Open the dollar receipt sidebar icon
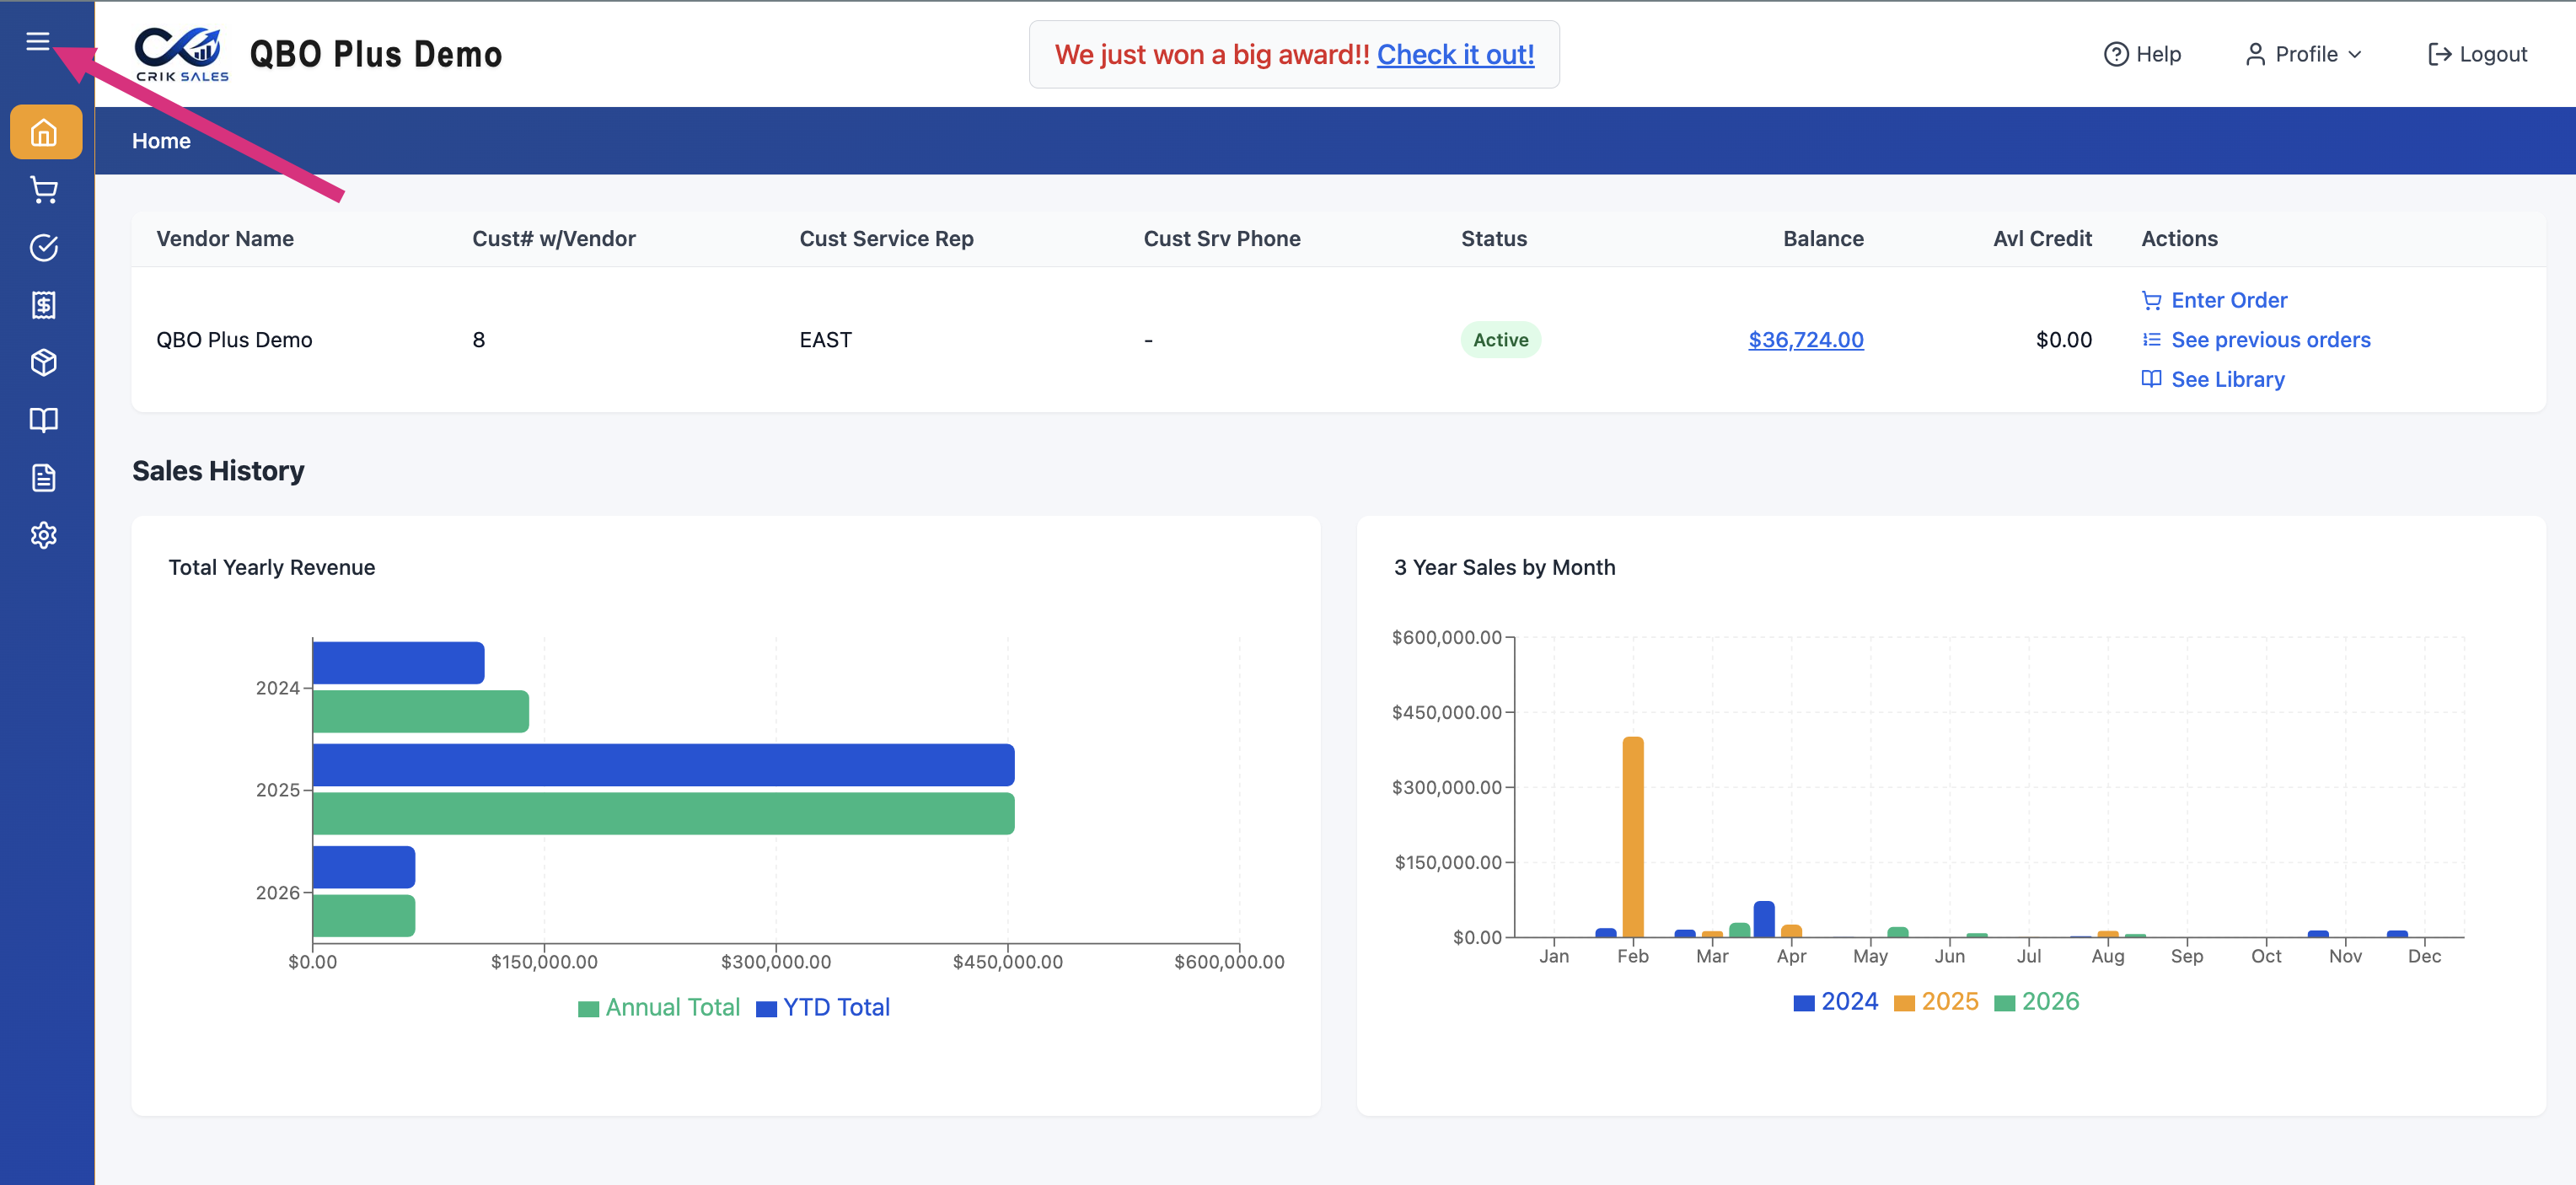 click(44, 305)
